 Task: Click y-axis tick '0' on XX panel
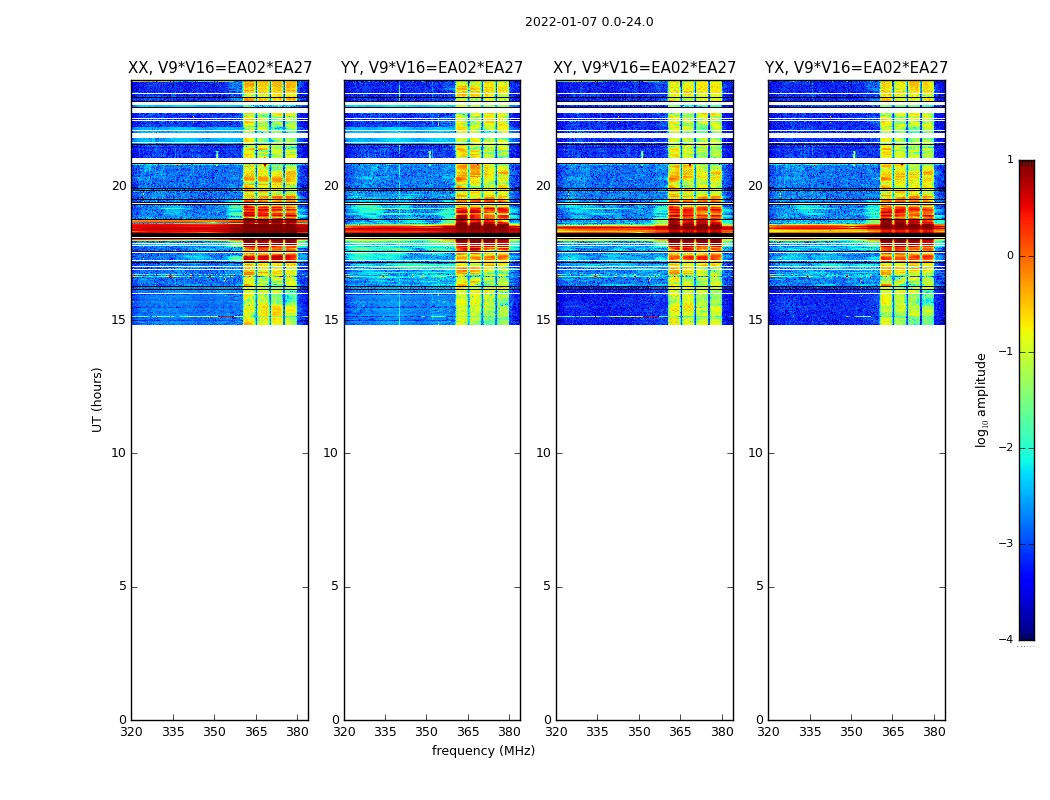click(123, 720)
